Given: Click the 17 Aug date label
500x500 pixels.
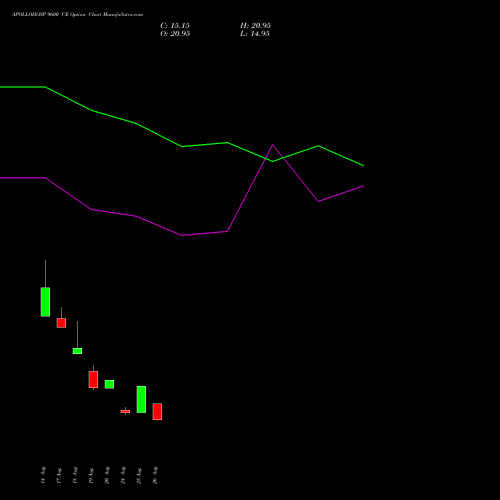Looking at the screenshot, I should tap(59, 475).
